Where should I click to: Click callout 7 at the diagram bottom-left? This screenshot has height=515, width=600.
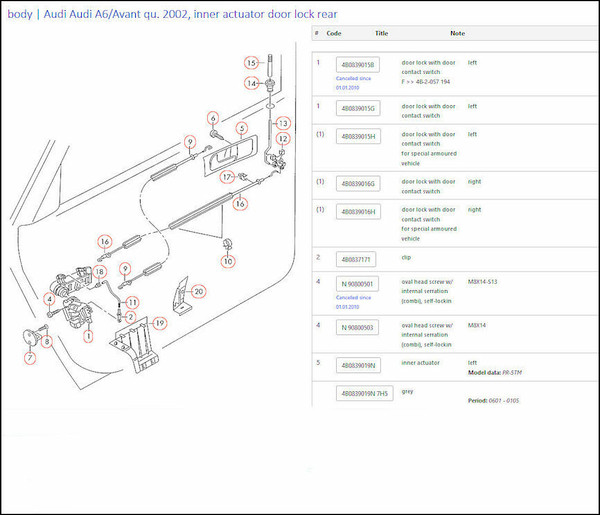[30, 357]
